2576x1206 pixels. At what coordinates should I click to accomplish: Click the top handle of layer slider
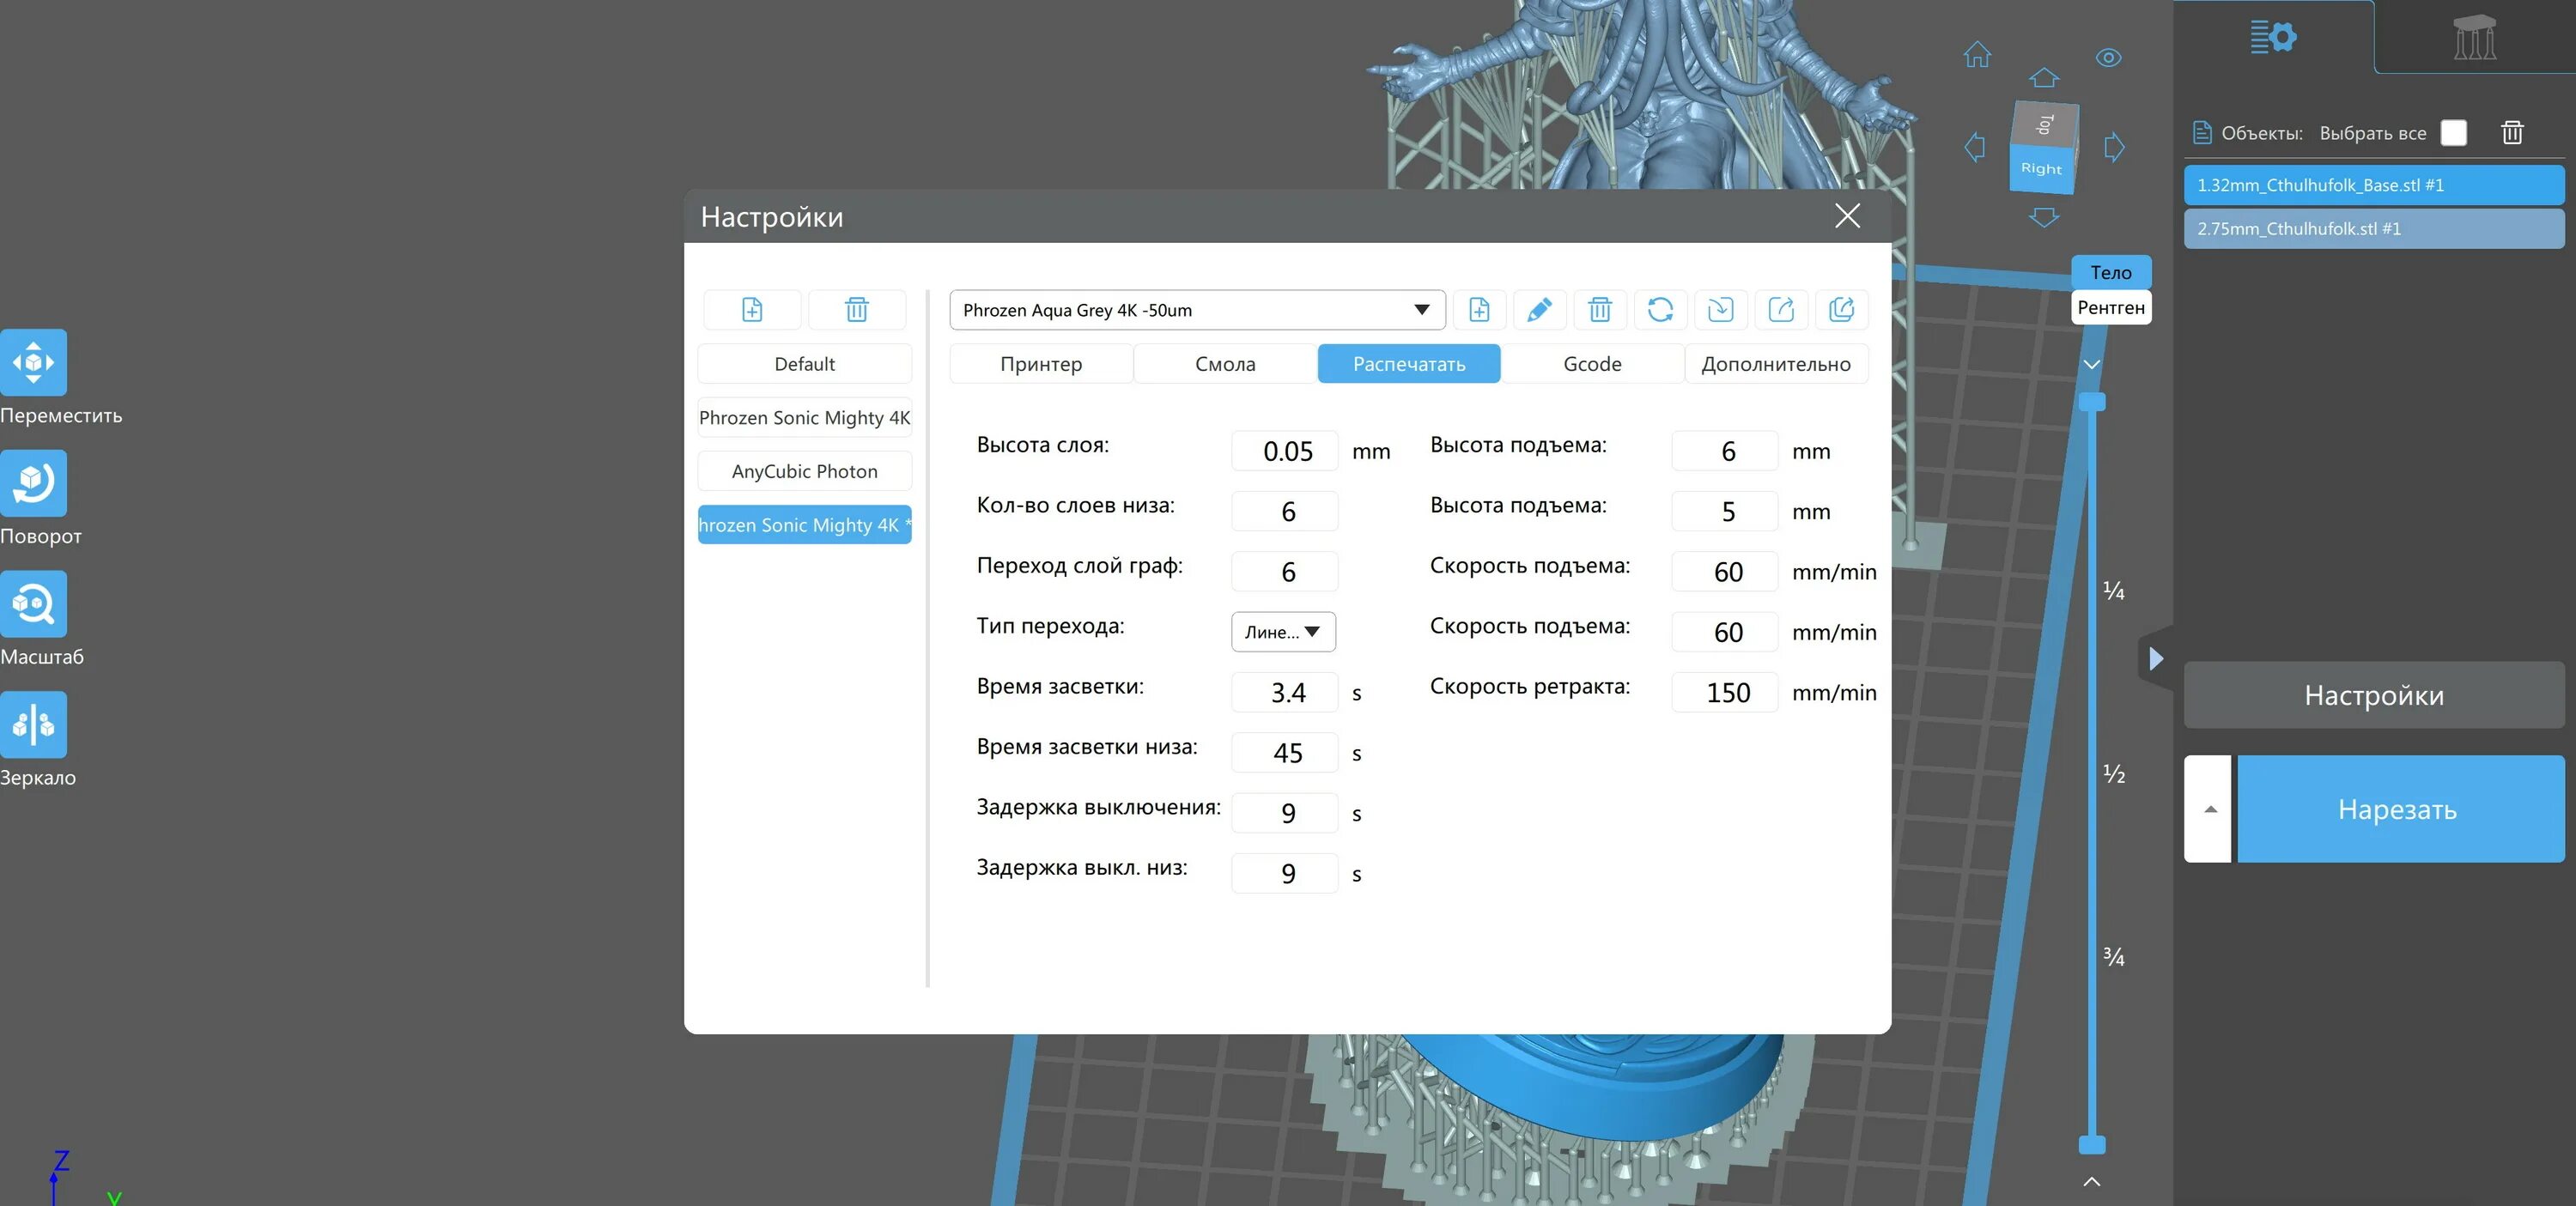[x=2092, y=402]
